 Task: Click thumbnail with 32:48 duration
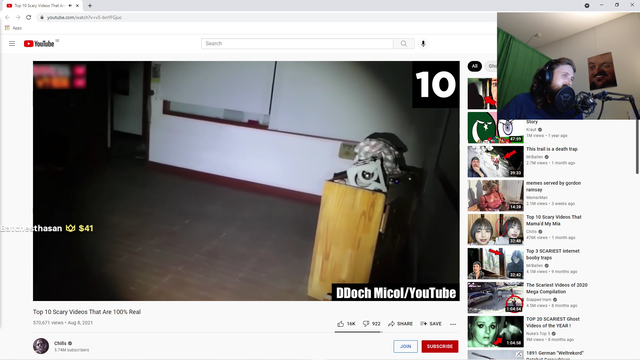[x=496, y=229]
